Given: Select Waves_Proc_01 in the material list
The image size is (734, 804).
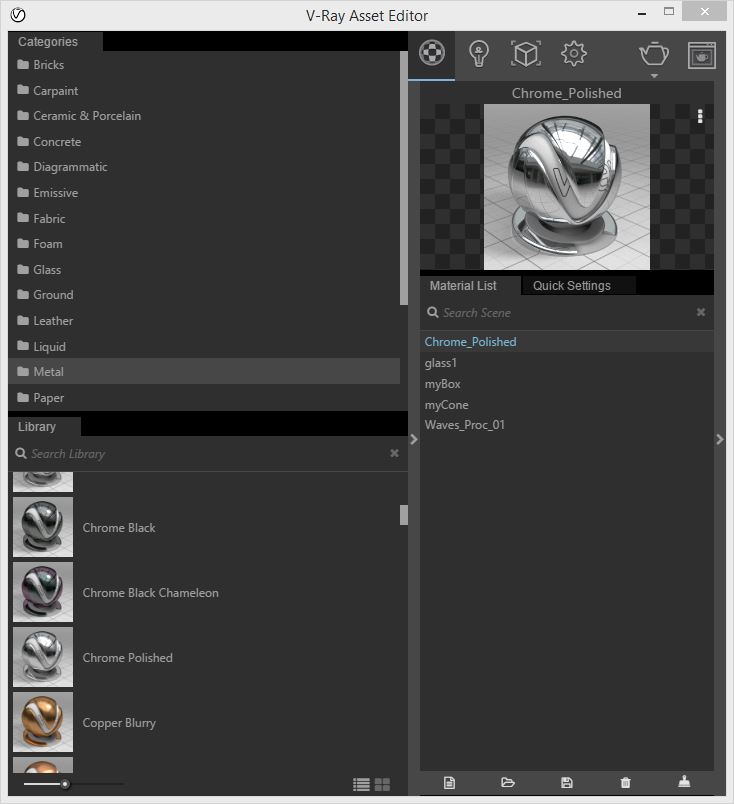Looking at the screenshot, I should [x=567, y=425].
